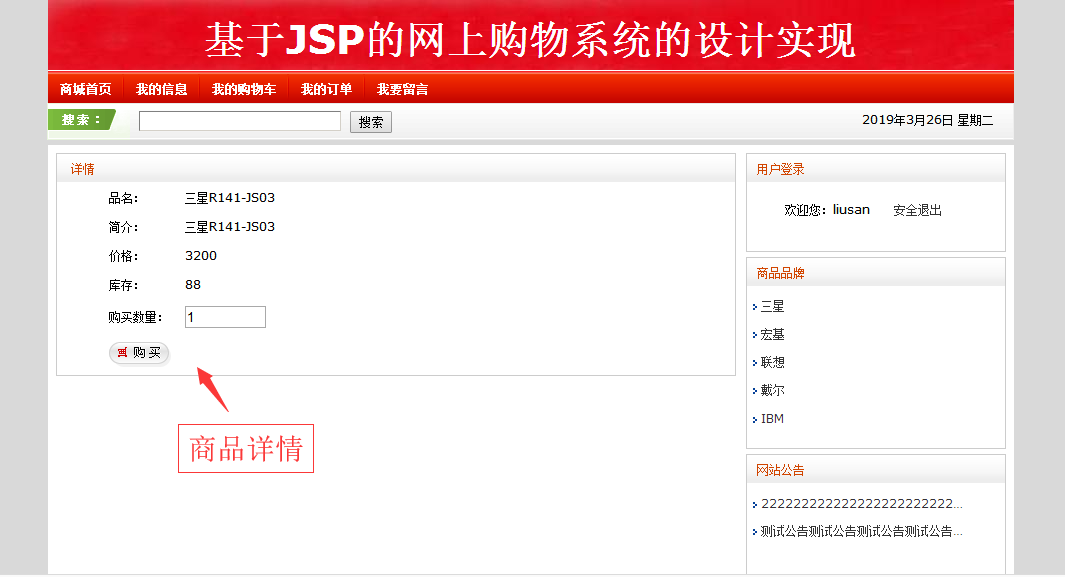Click the 简介 value 三星R141-JS03

coord(230,227)
